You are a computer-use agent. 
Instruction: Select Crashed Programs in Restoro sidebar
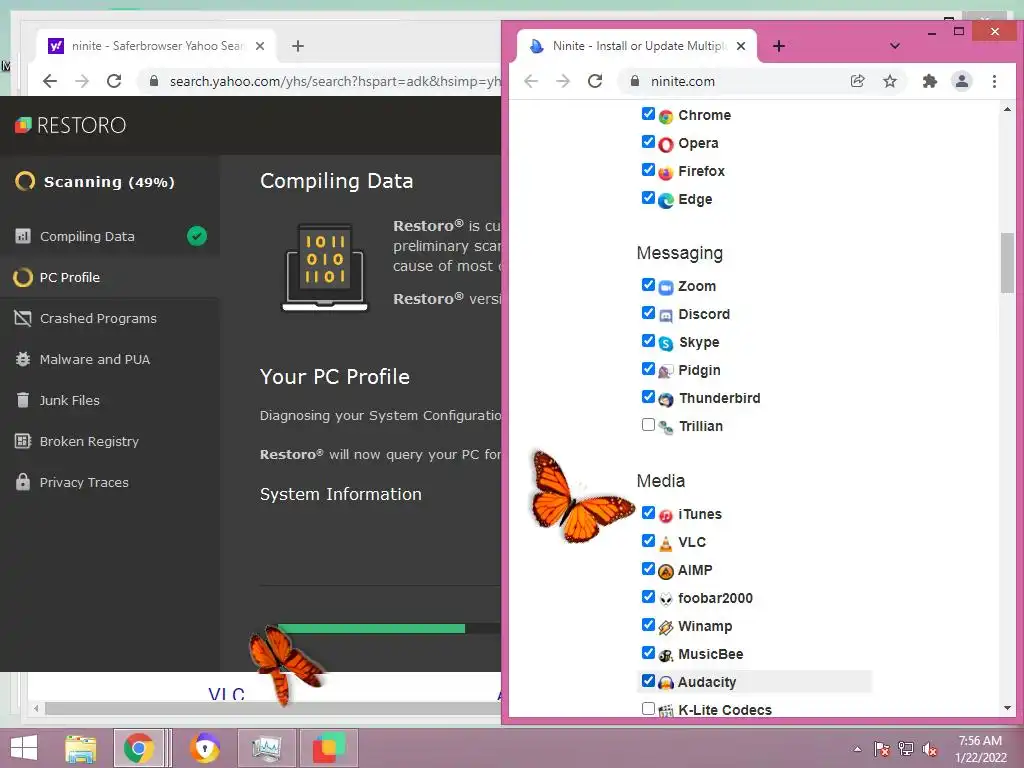110,318
